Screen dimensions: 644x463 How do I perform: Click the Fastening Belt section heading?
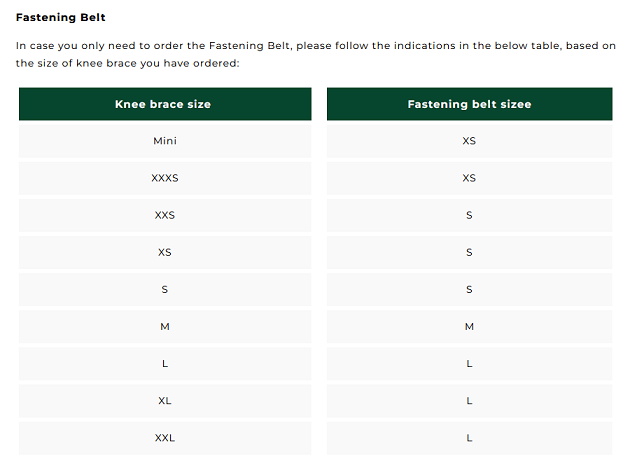point(61,18)
